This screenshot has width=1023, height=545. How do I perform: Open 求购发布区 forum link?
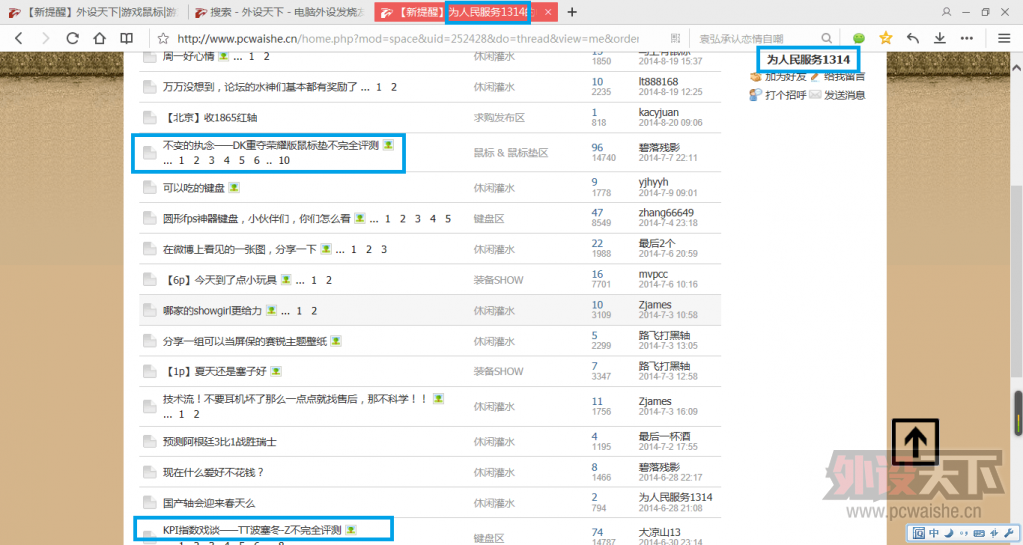(499, 117)
